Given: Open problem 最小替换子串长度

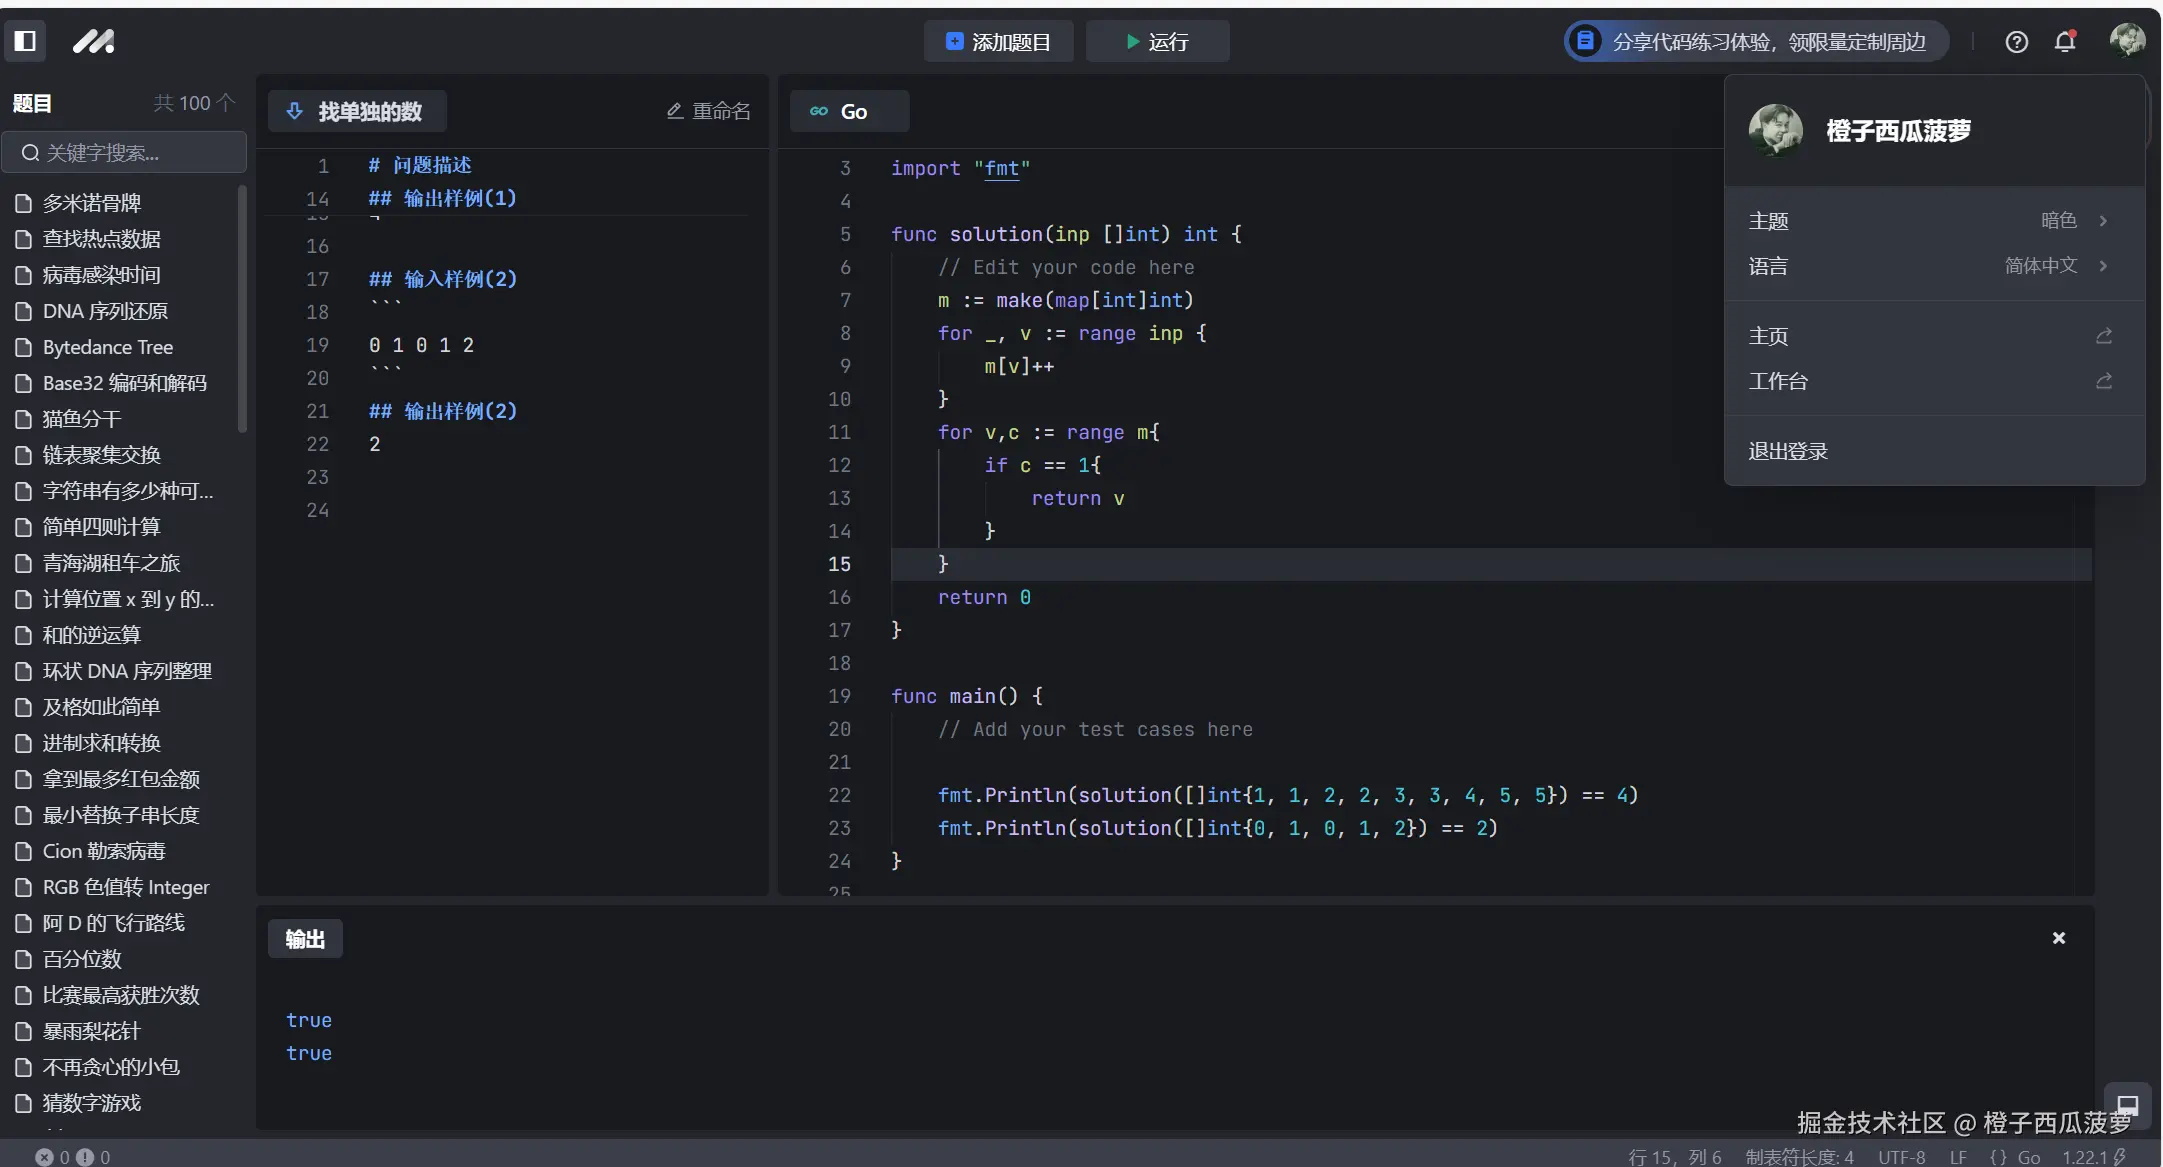Looking at the screenshot, I should (120, 815).
